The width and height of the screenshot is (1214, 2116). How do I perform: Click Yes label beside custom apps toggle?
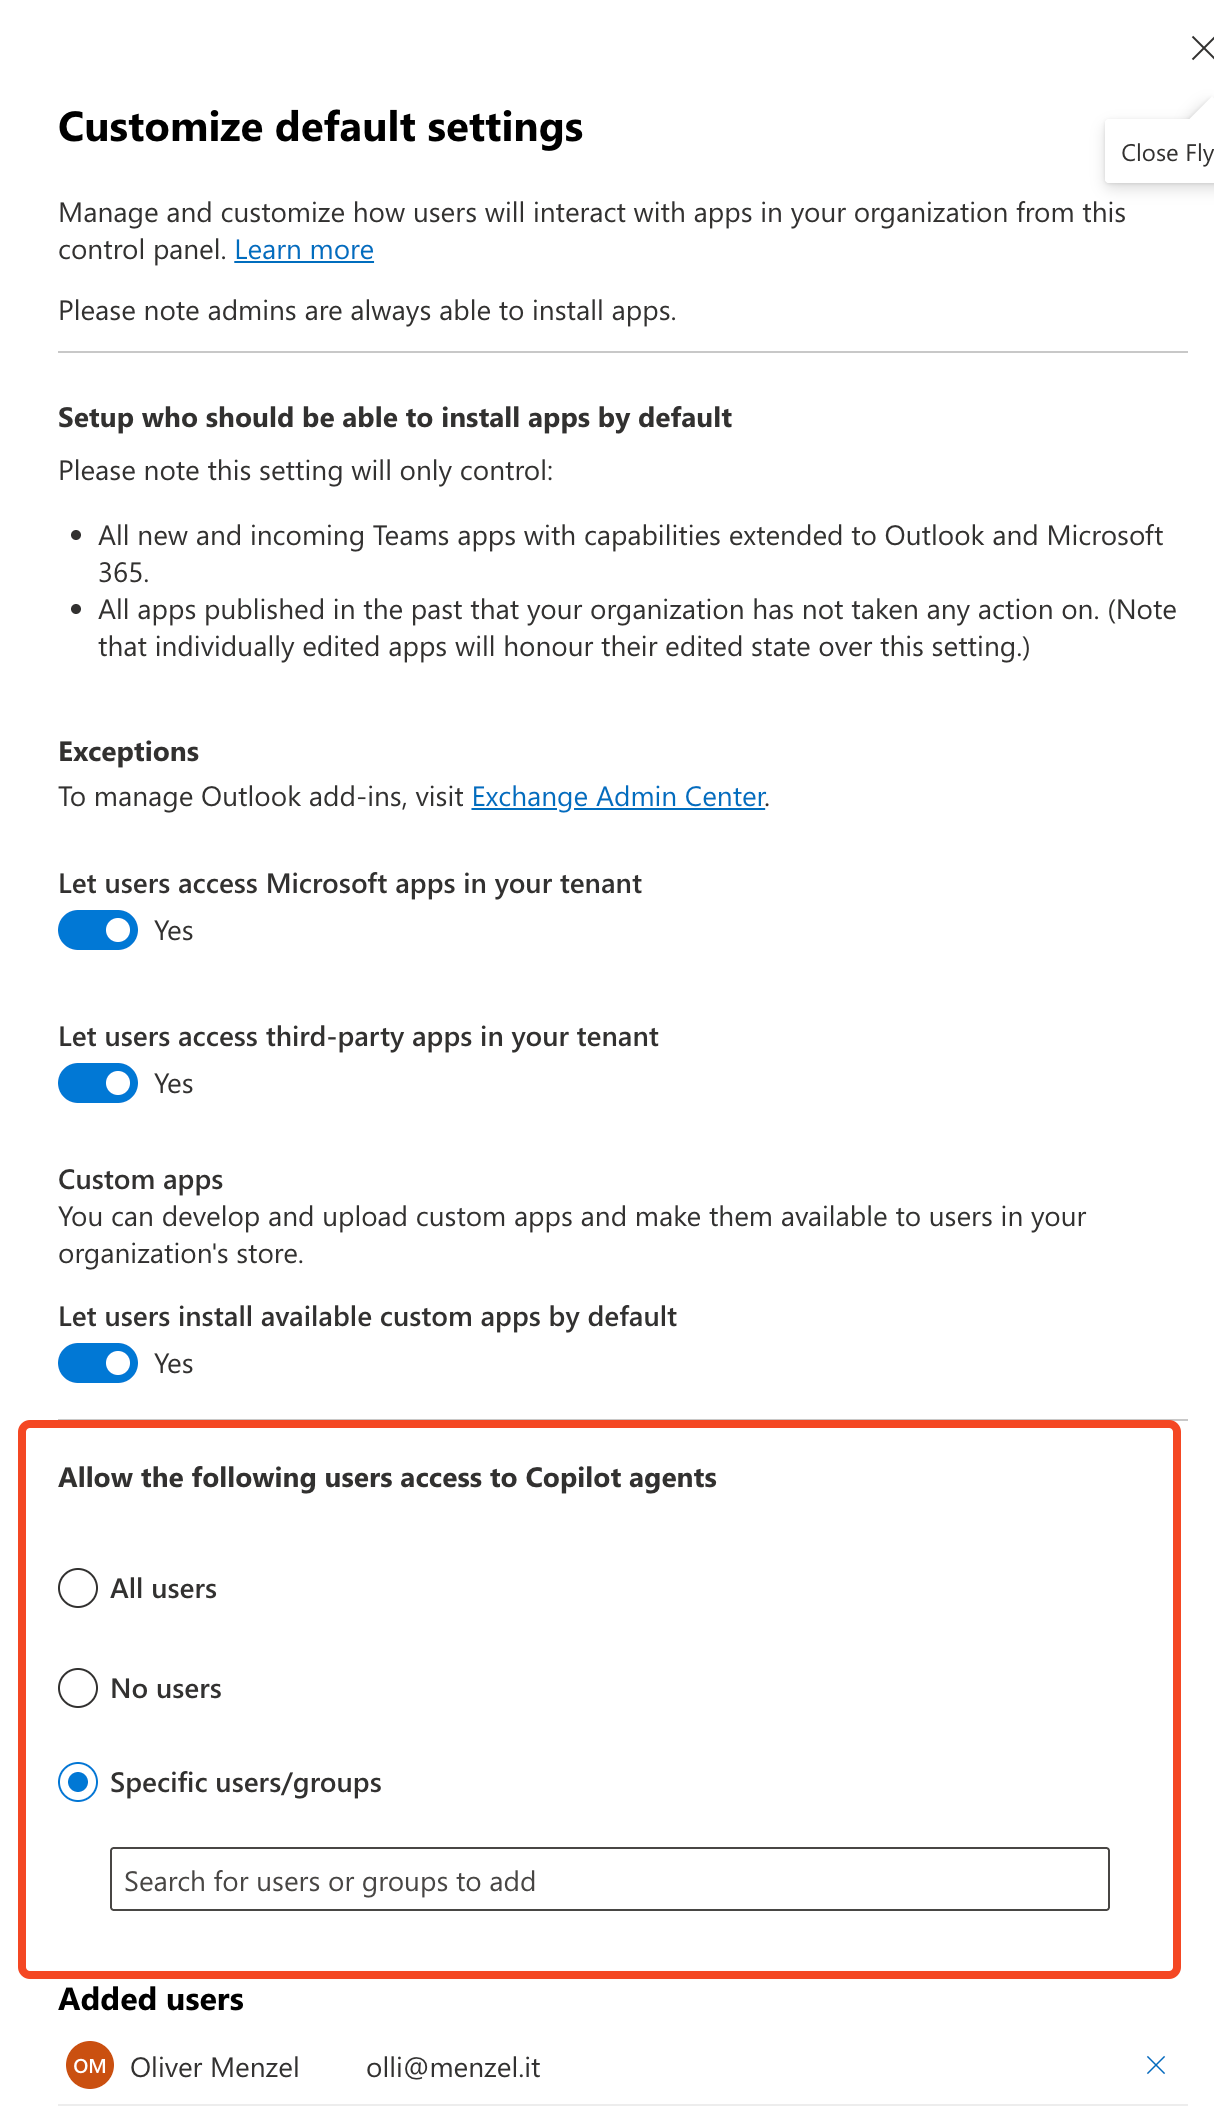(174, 1364)
